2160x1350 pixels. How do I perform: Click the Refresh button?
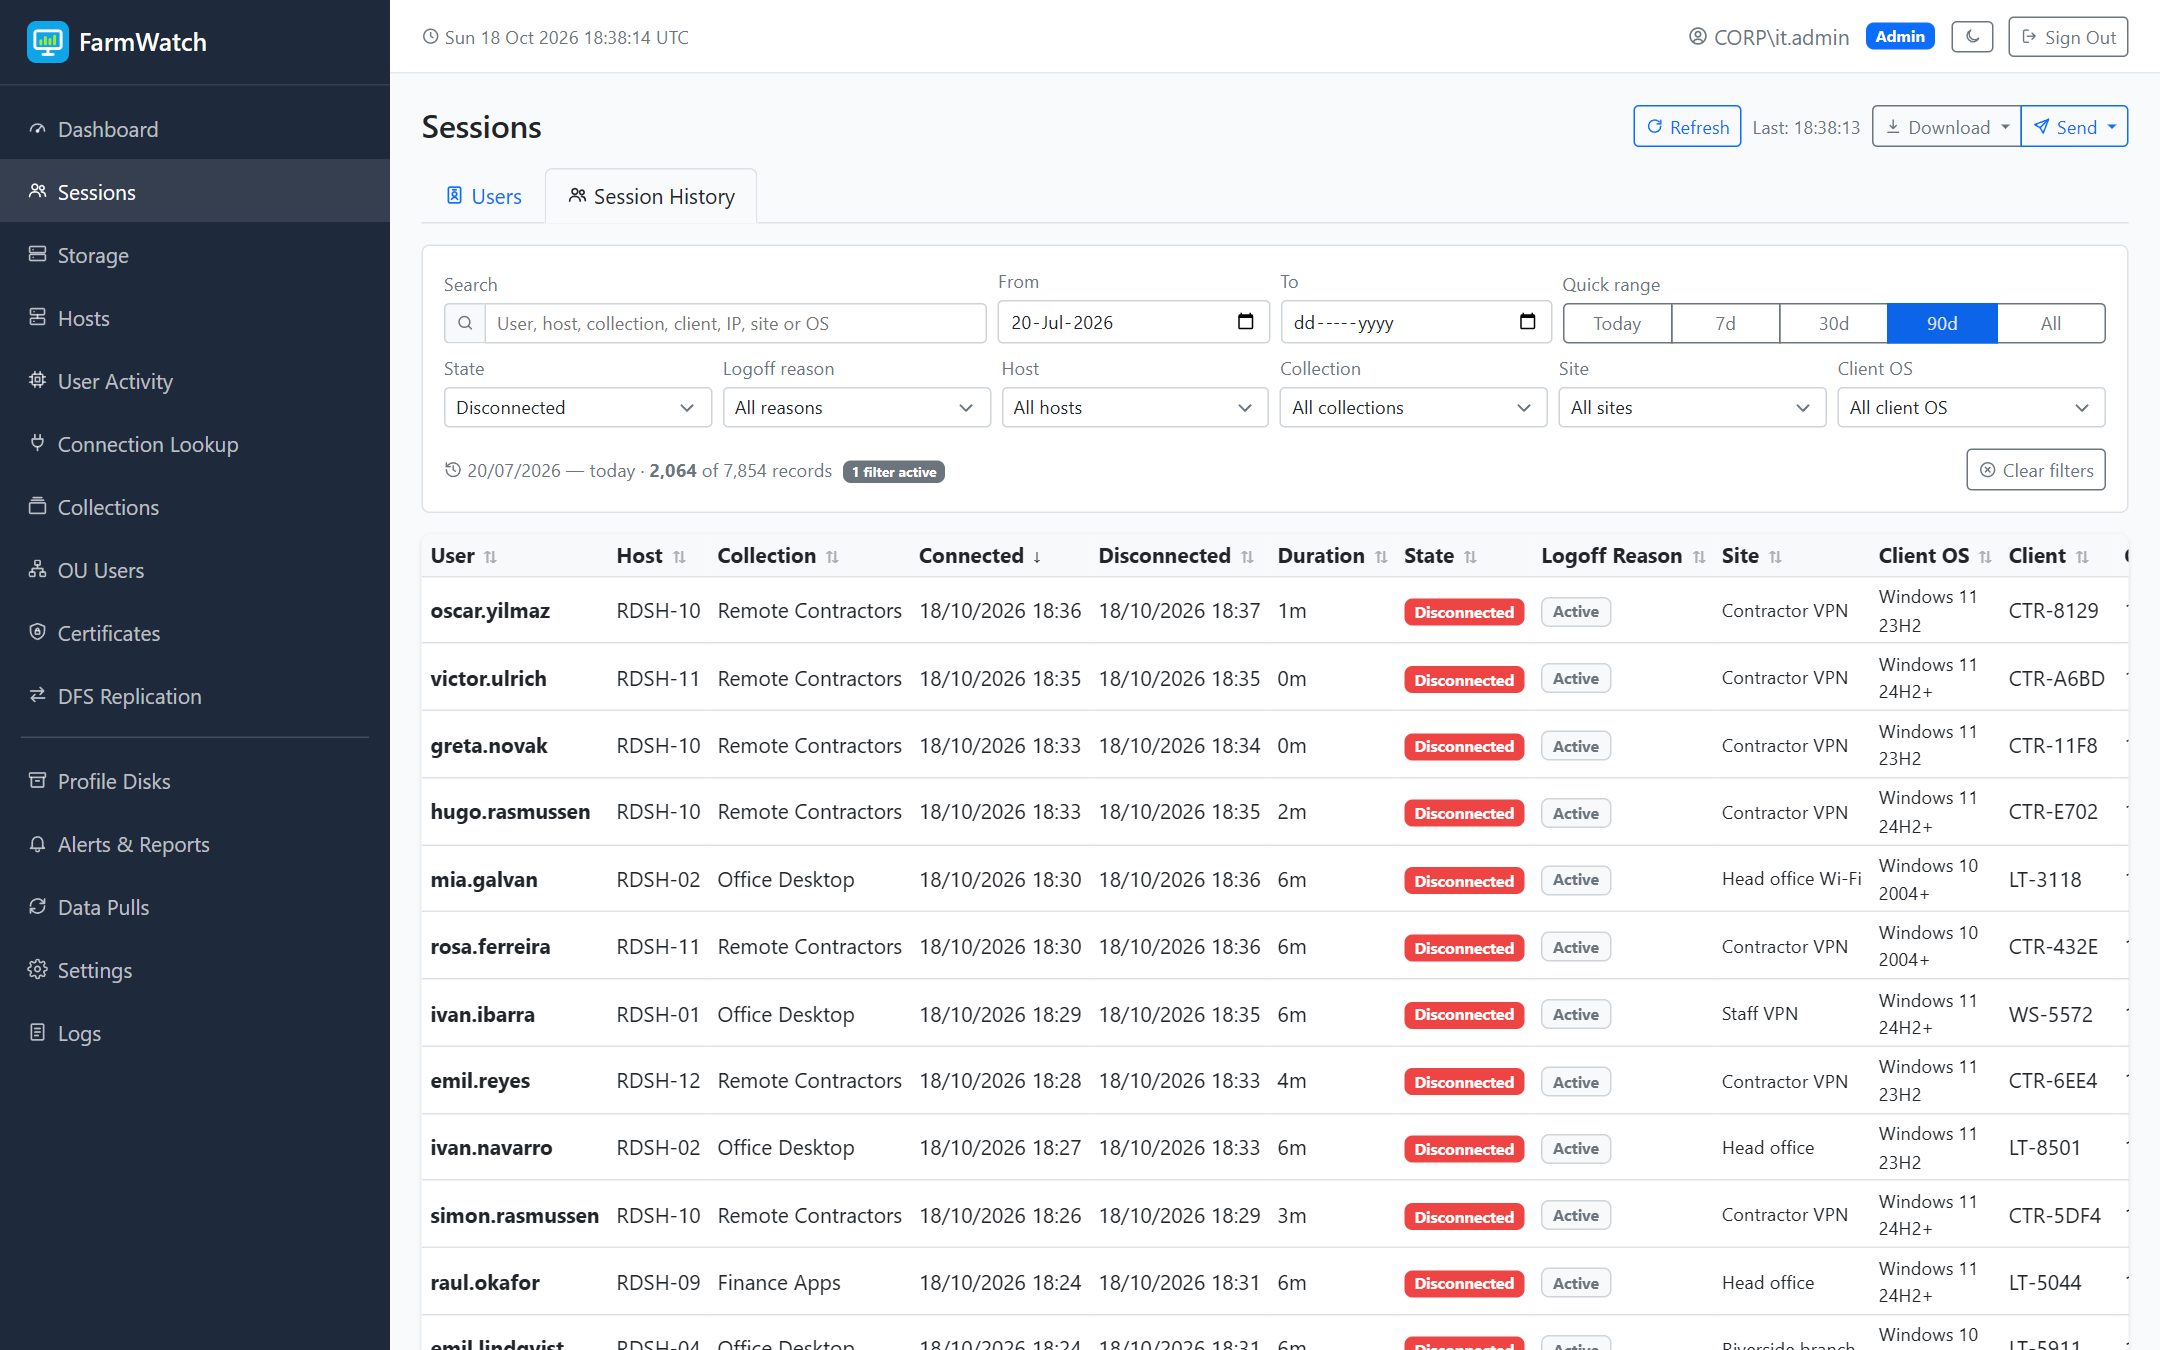point(1687,127)
